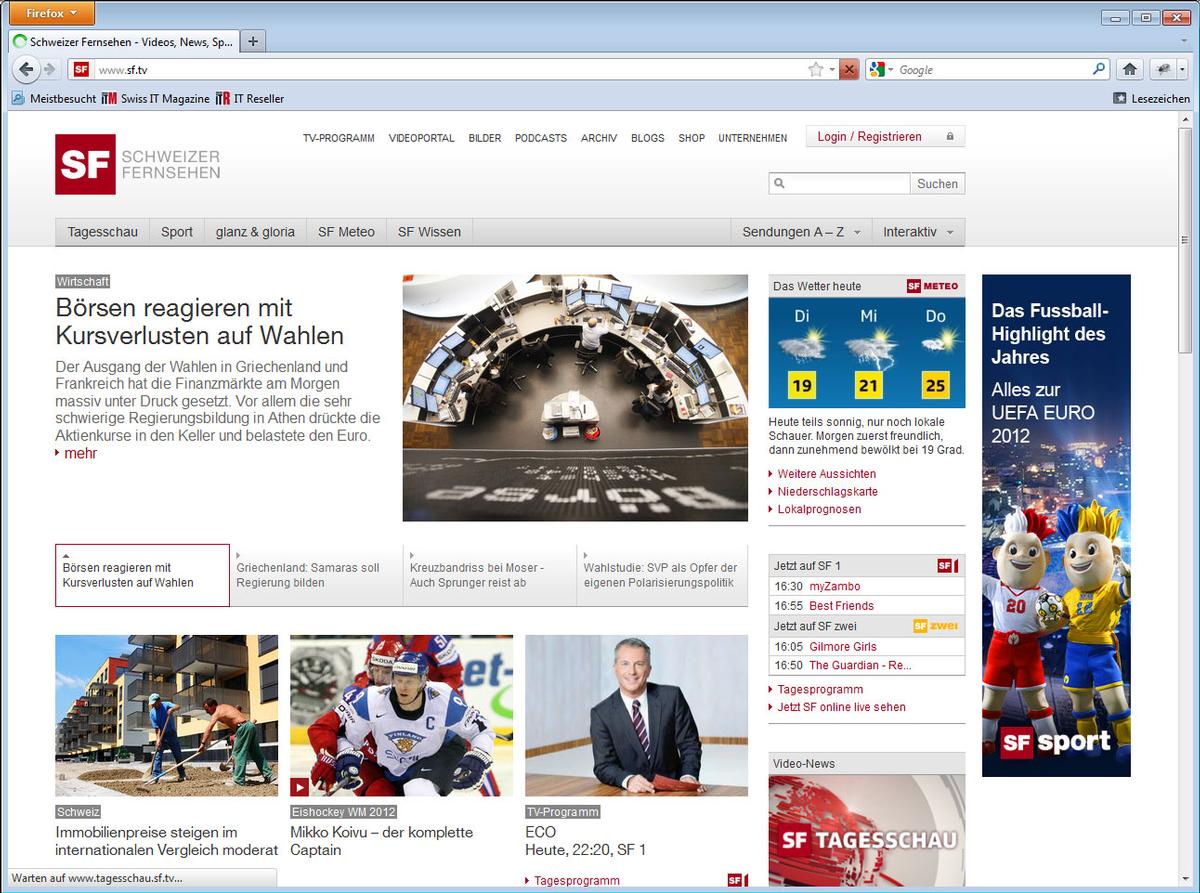The width and height of the screenshot is (1200, 893).
Task: Click the SF Meteo logo in the weather box
Action: click(x=933, y=286)
